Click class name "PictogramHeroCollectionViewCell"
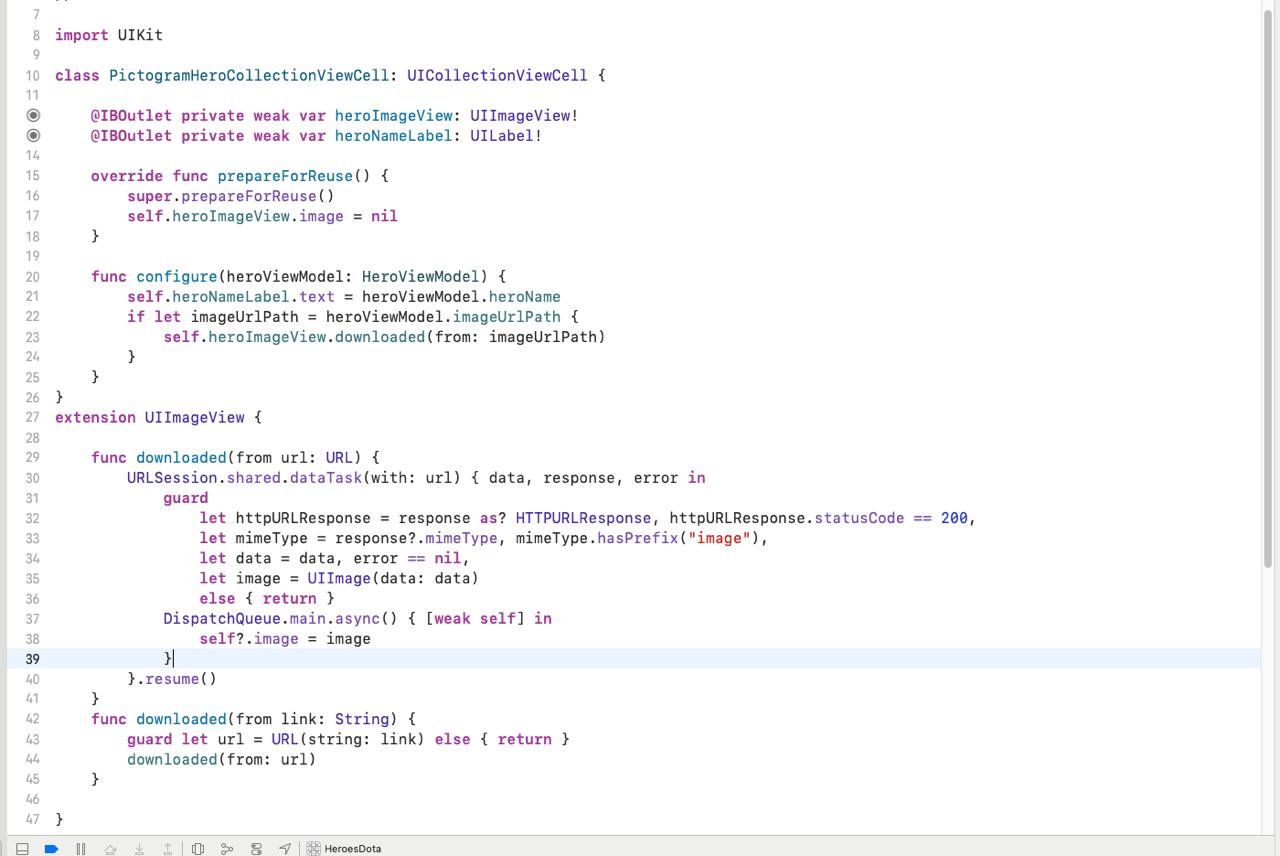 point(249,75)
